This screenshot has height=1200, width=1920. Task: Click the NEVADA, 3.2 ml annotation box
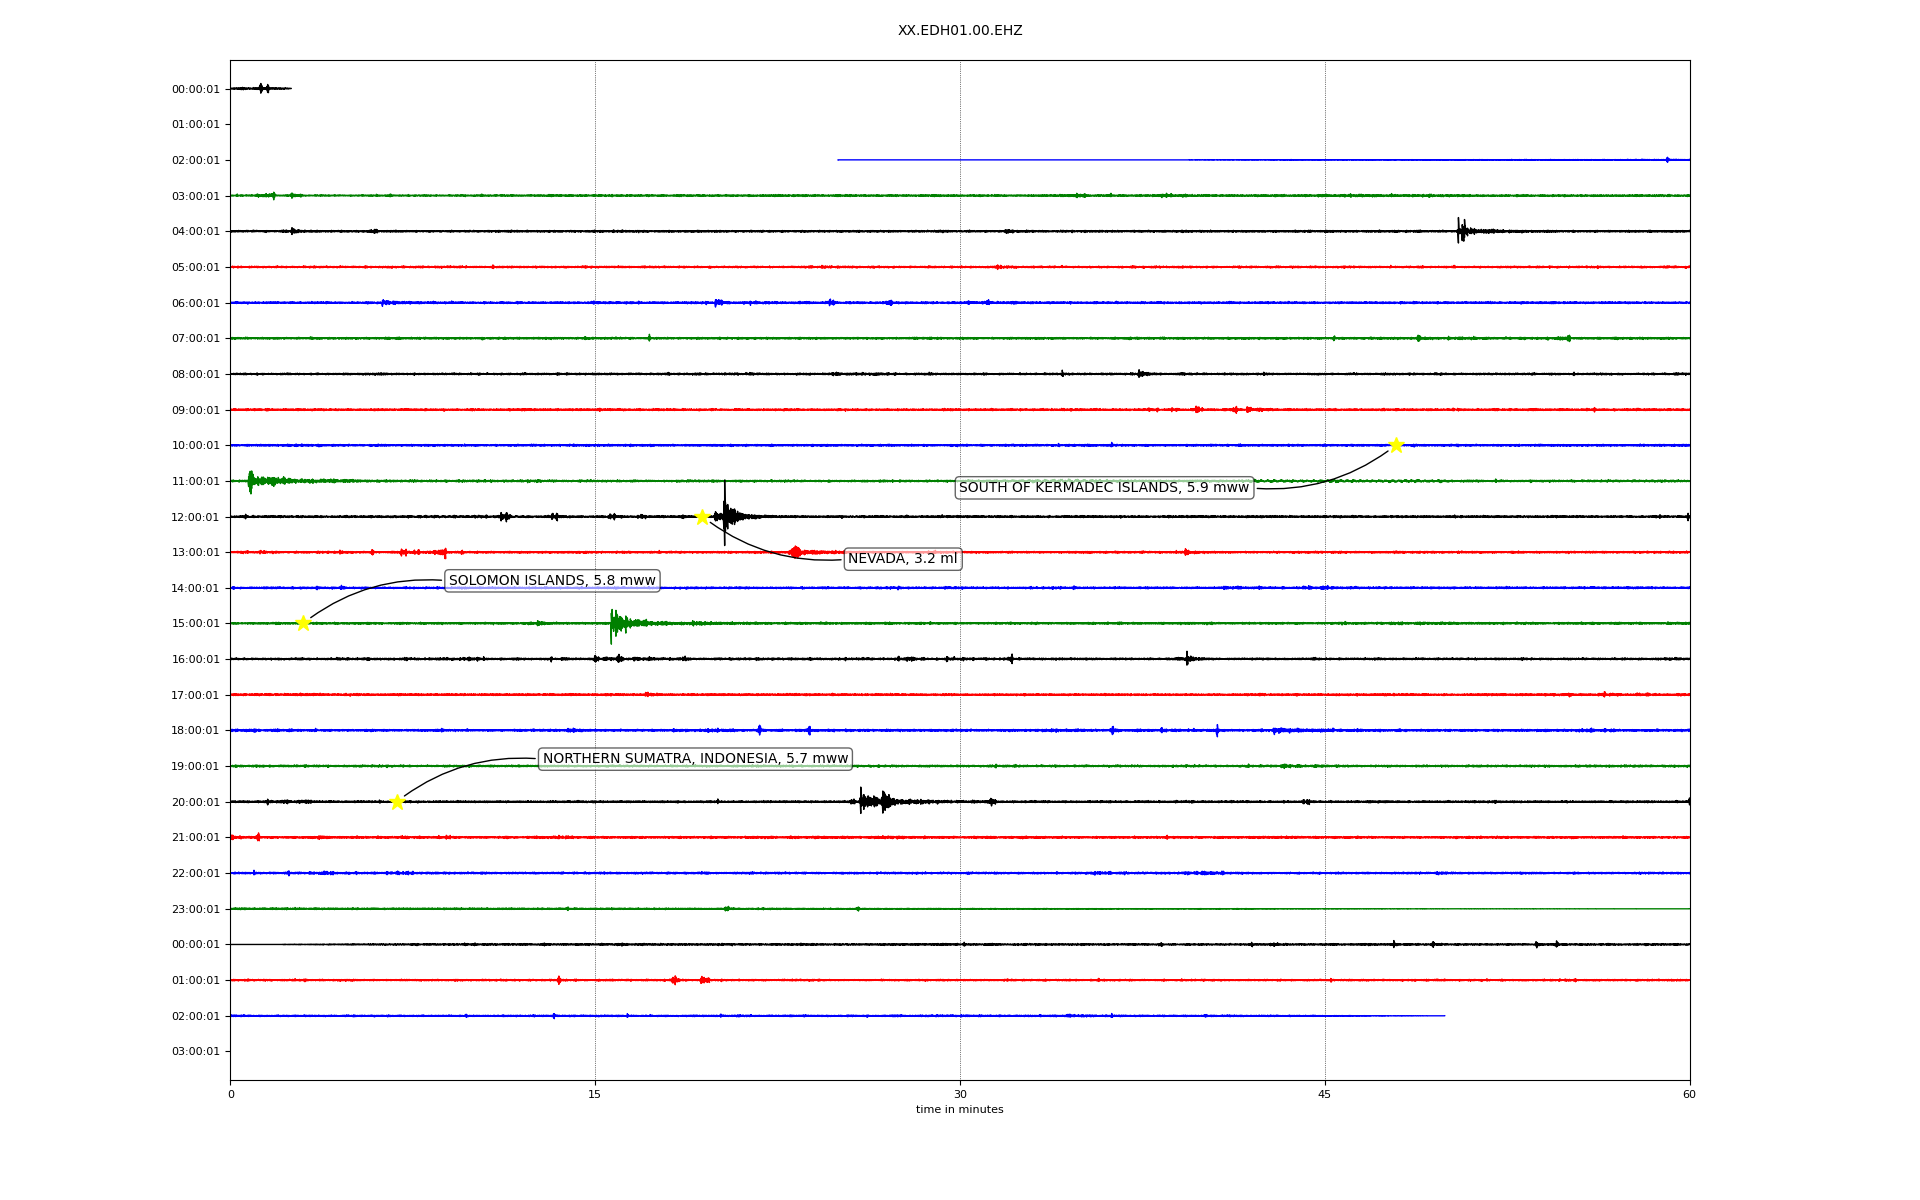click(902, 559)
